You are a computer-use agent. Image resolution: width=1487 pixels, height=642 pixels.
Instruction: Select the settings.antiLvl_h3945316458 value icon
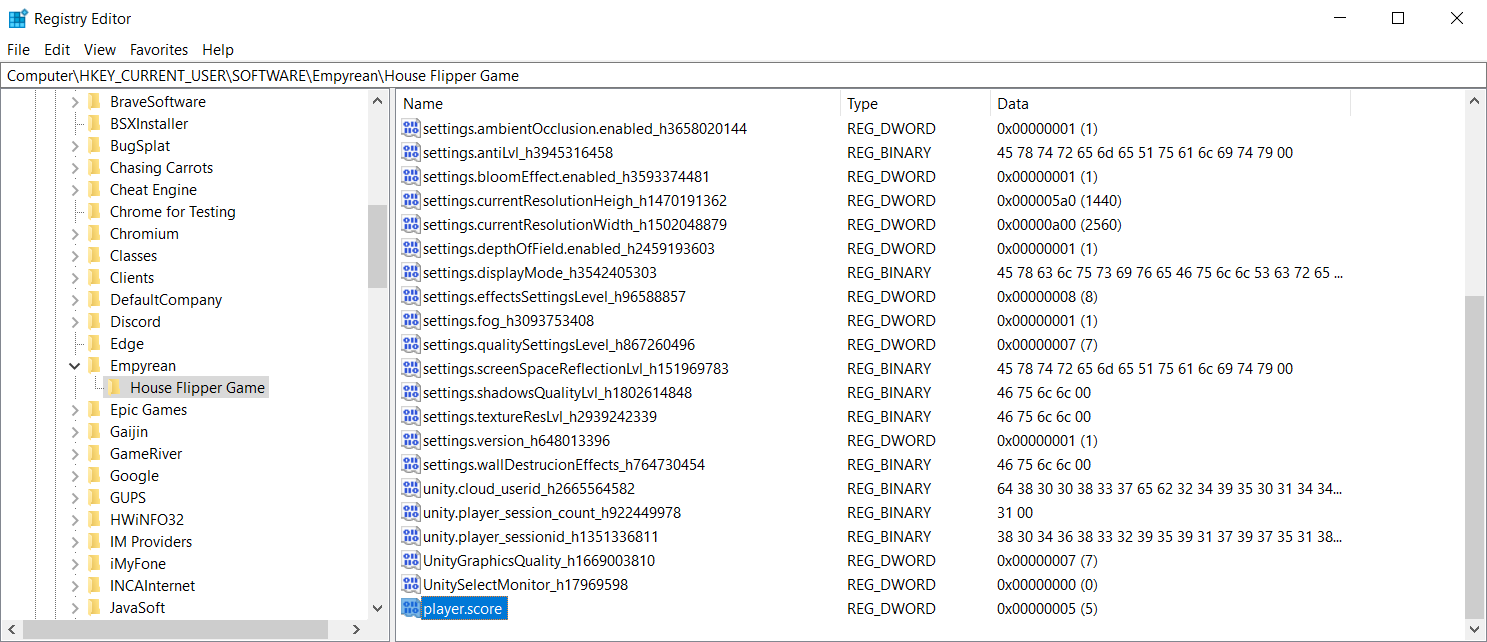pos(411,152)
